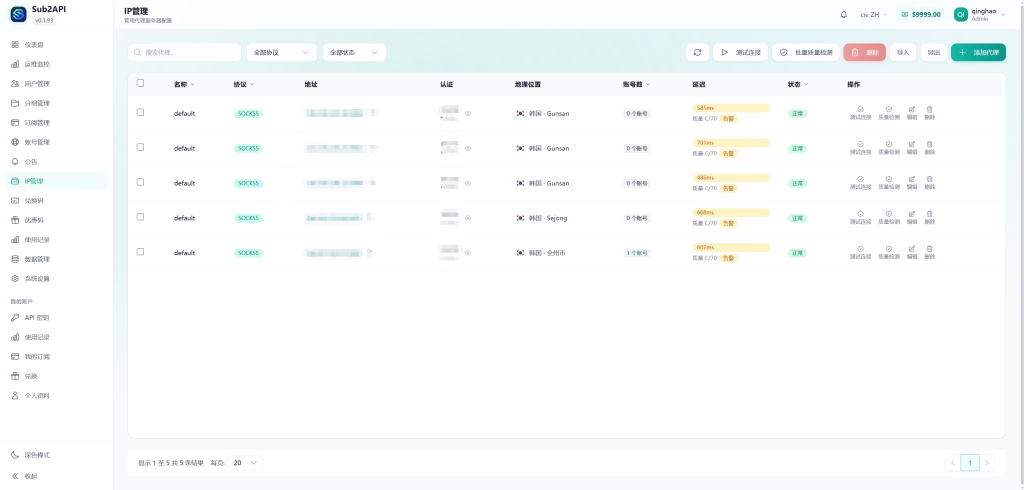Open the 全部协议 protocol filter dropdown
The height and width of the screenshot is (490, 1024).
tap(281, 52)
